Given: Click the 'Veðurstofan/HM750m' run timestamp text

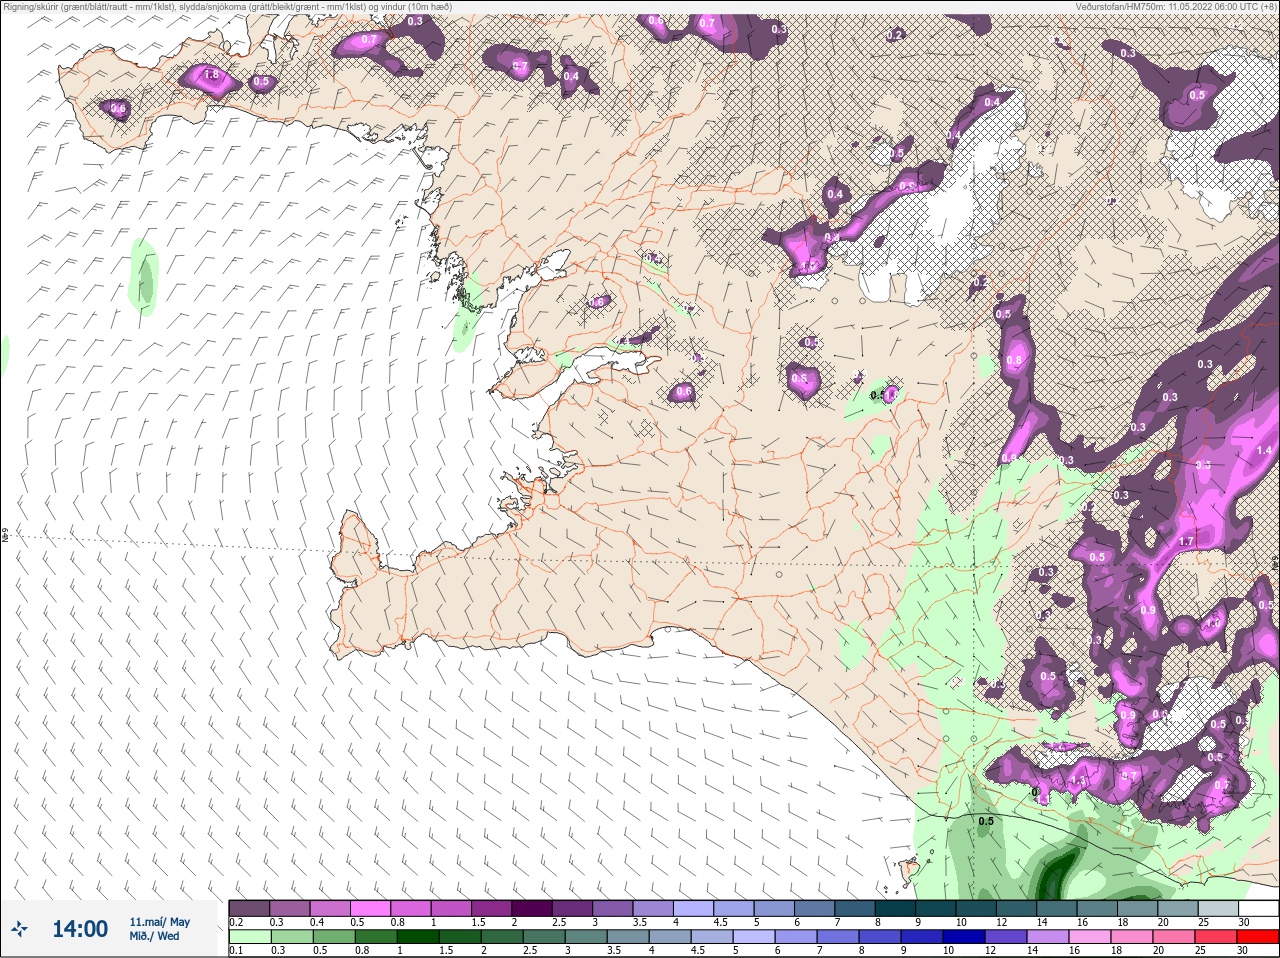Looking at the screenshot, I should (1176, 6).
